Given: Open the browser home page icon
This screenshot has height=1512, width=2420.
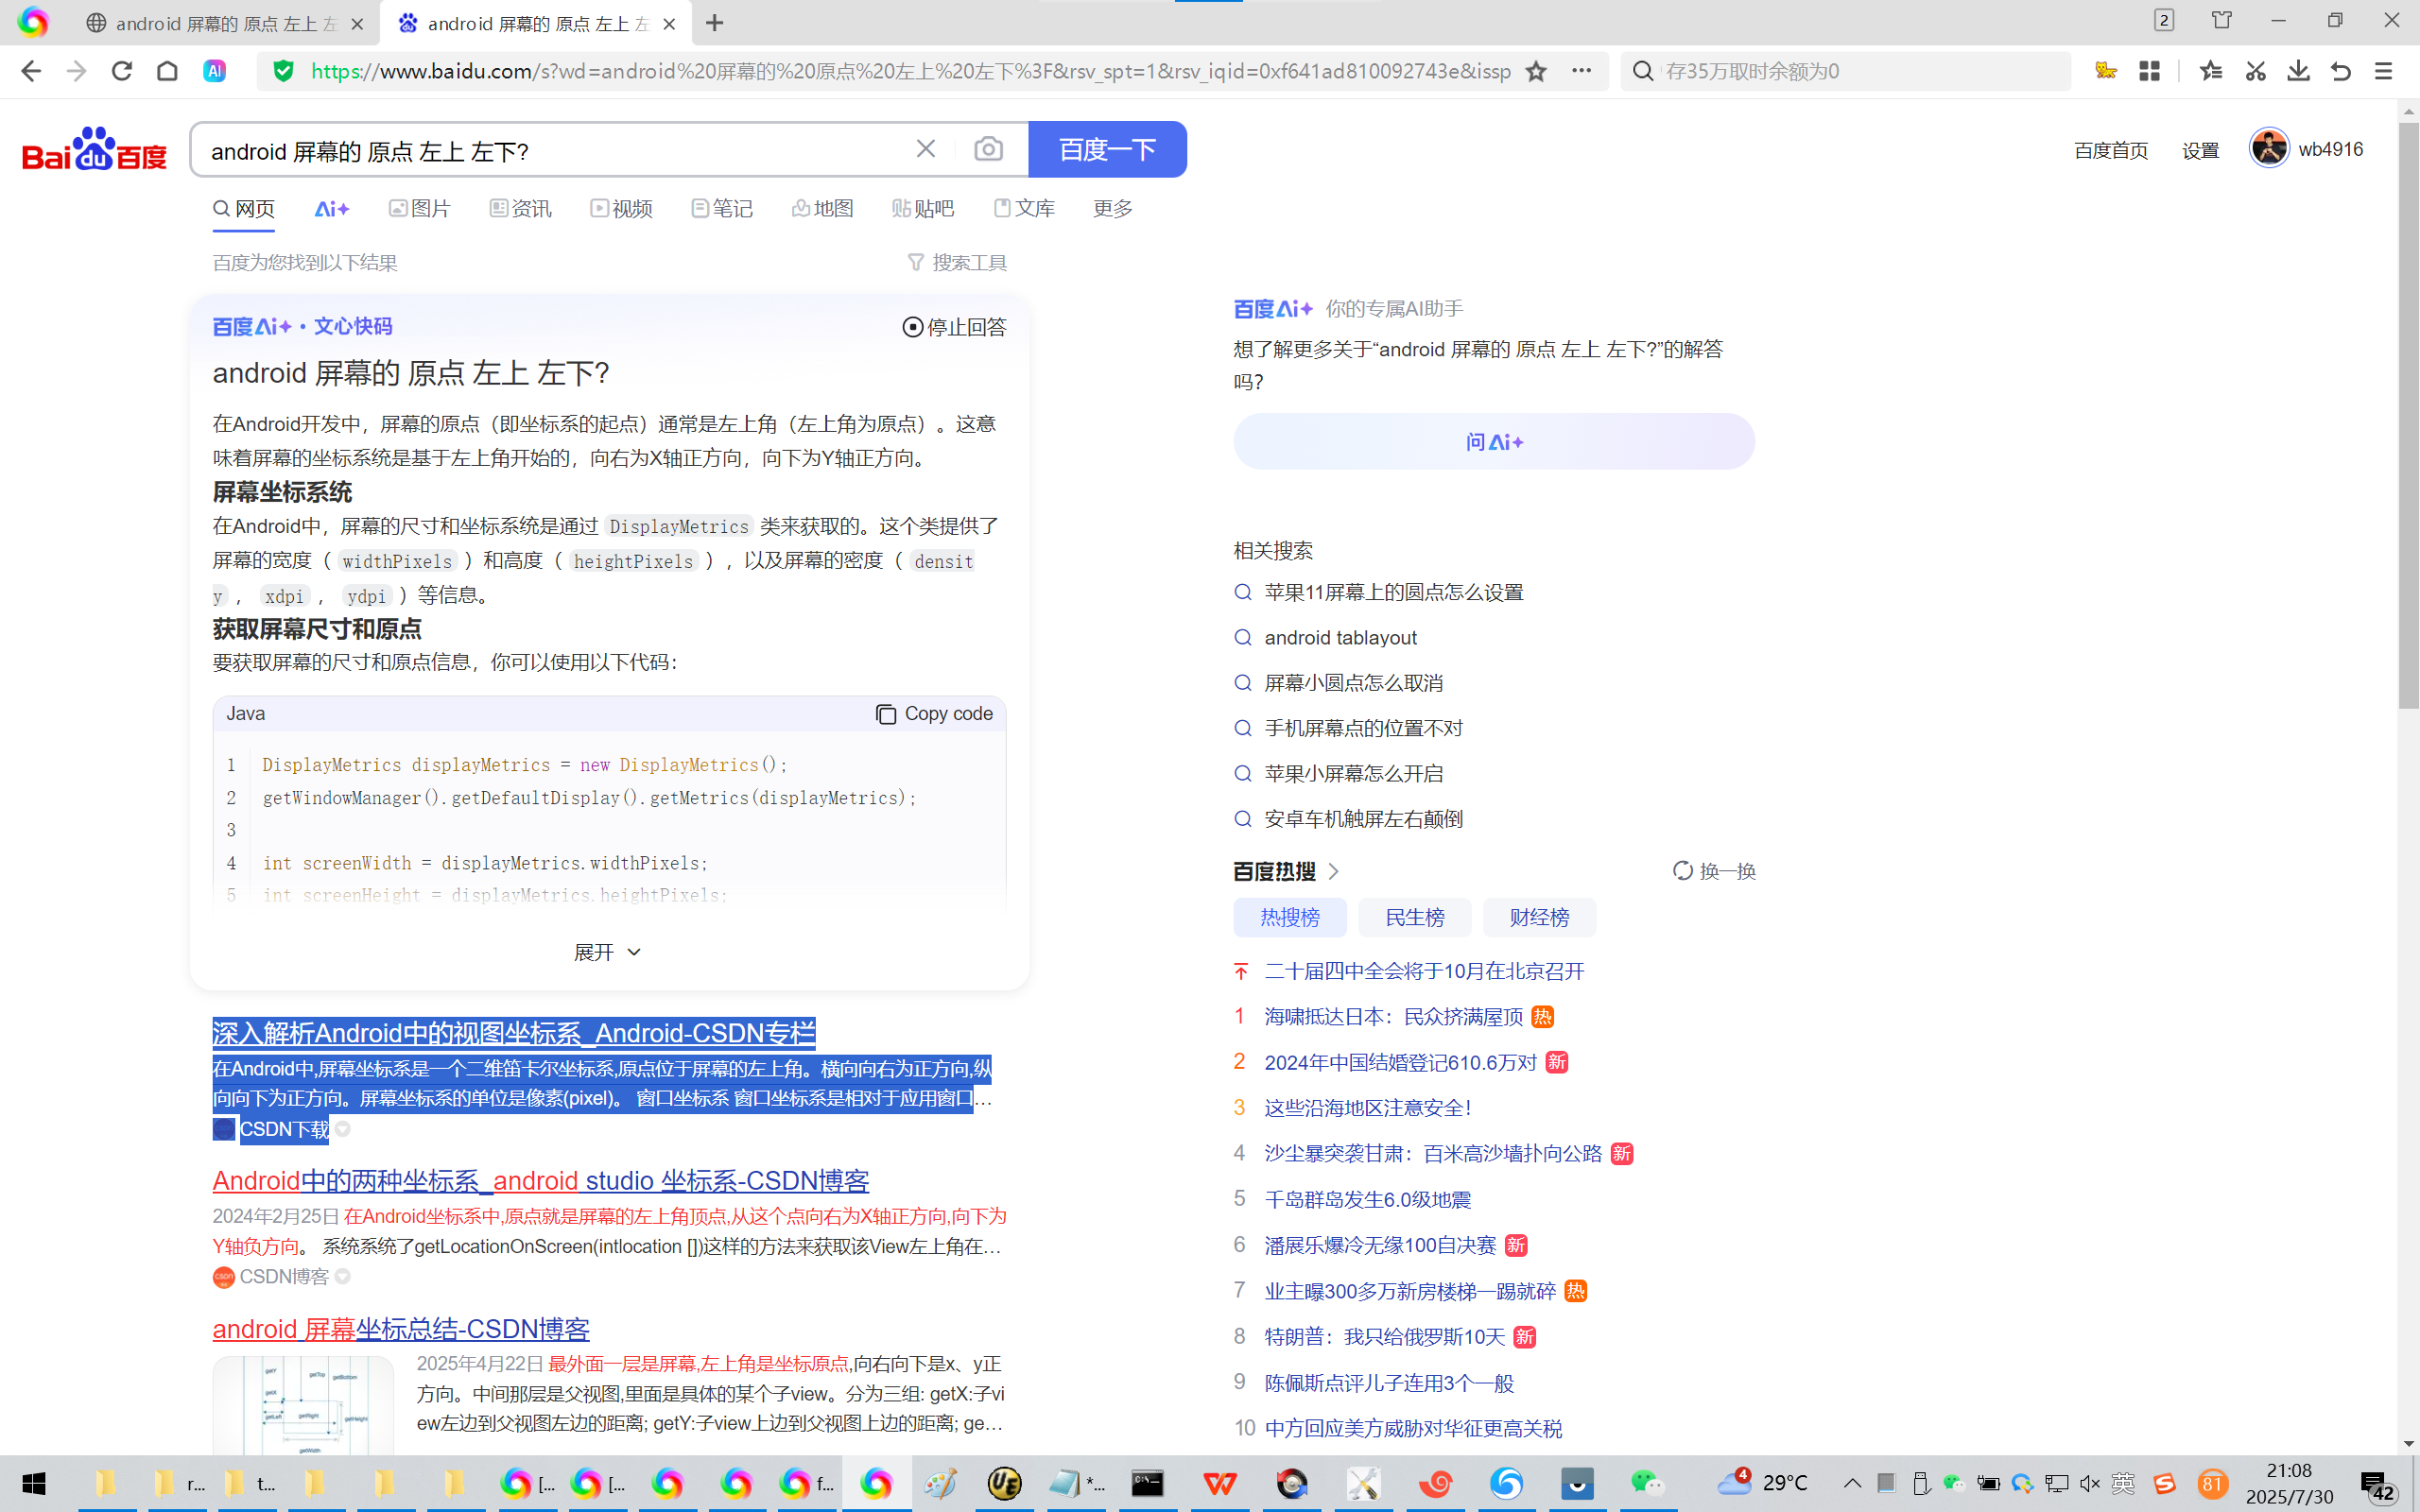Looking at the screenshot, I should click(167, 71).
